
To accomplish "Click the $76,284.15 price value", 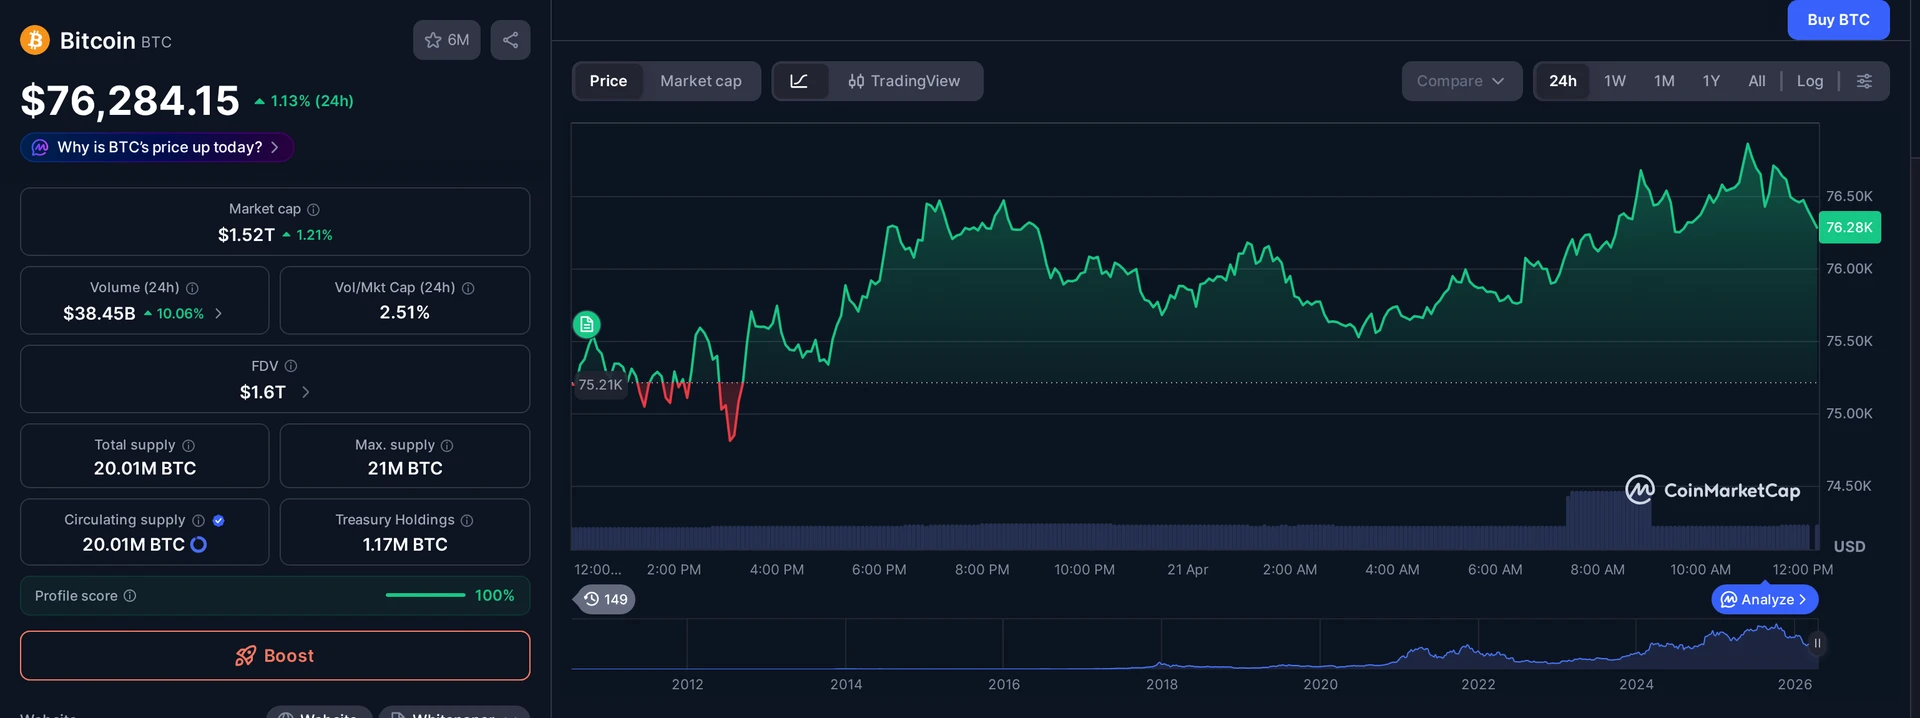I will pyautogui.click(x=130, y=101).
